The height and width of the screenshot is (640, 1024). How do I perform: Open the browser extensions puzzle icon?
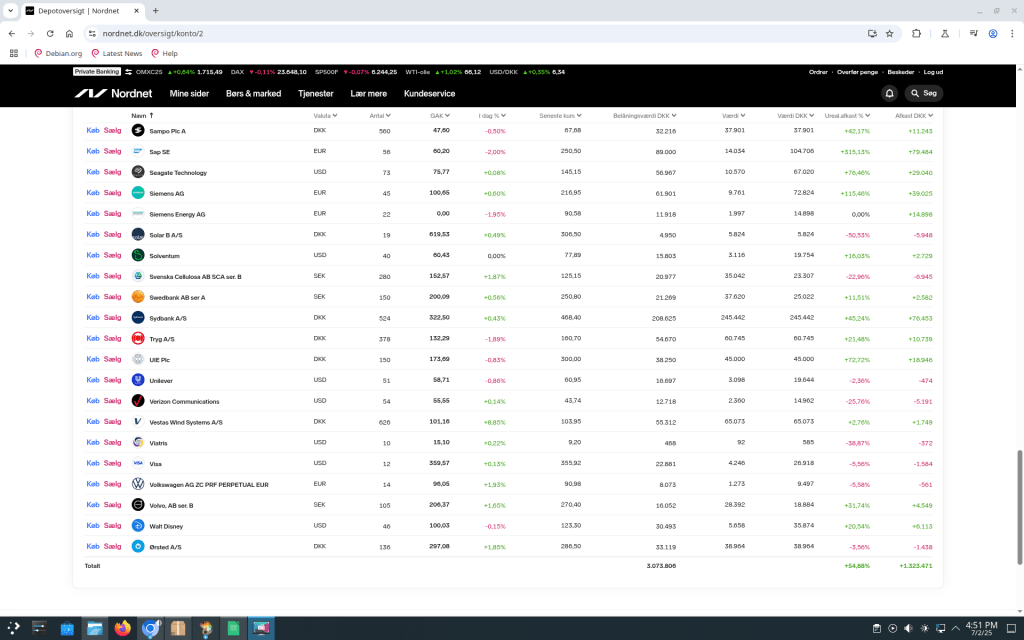tap(916, 33)
